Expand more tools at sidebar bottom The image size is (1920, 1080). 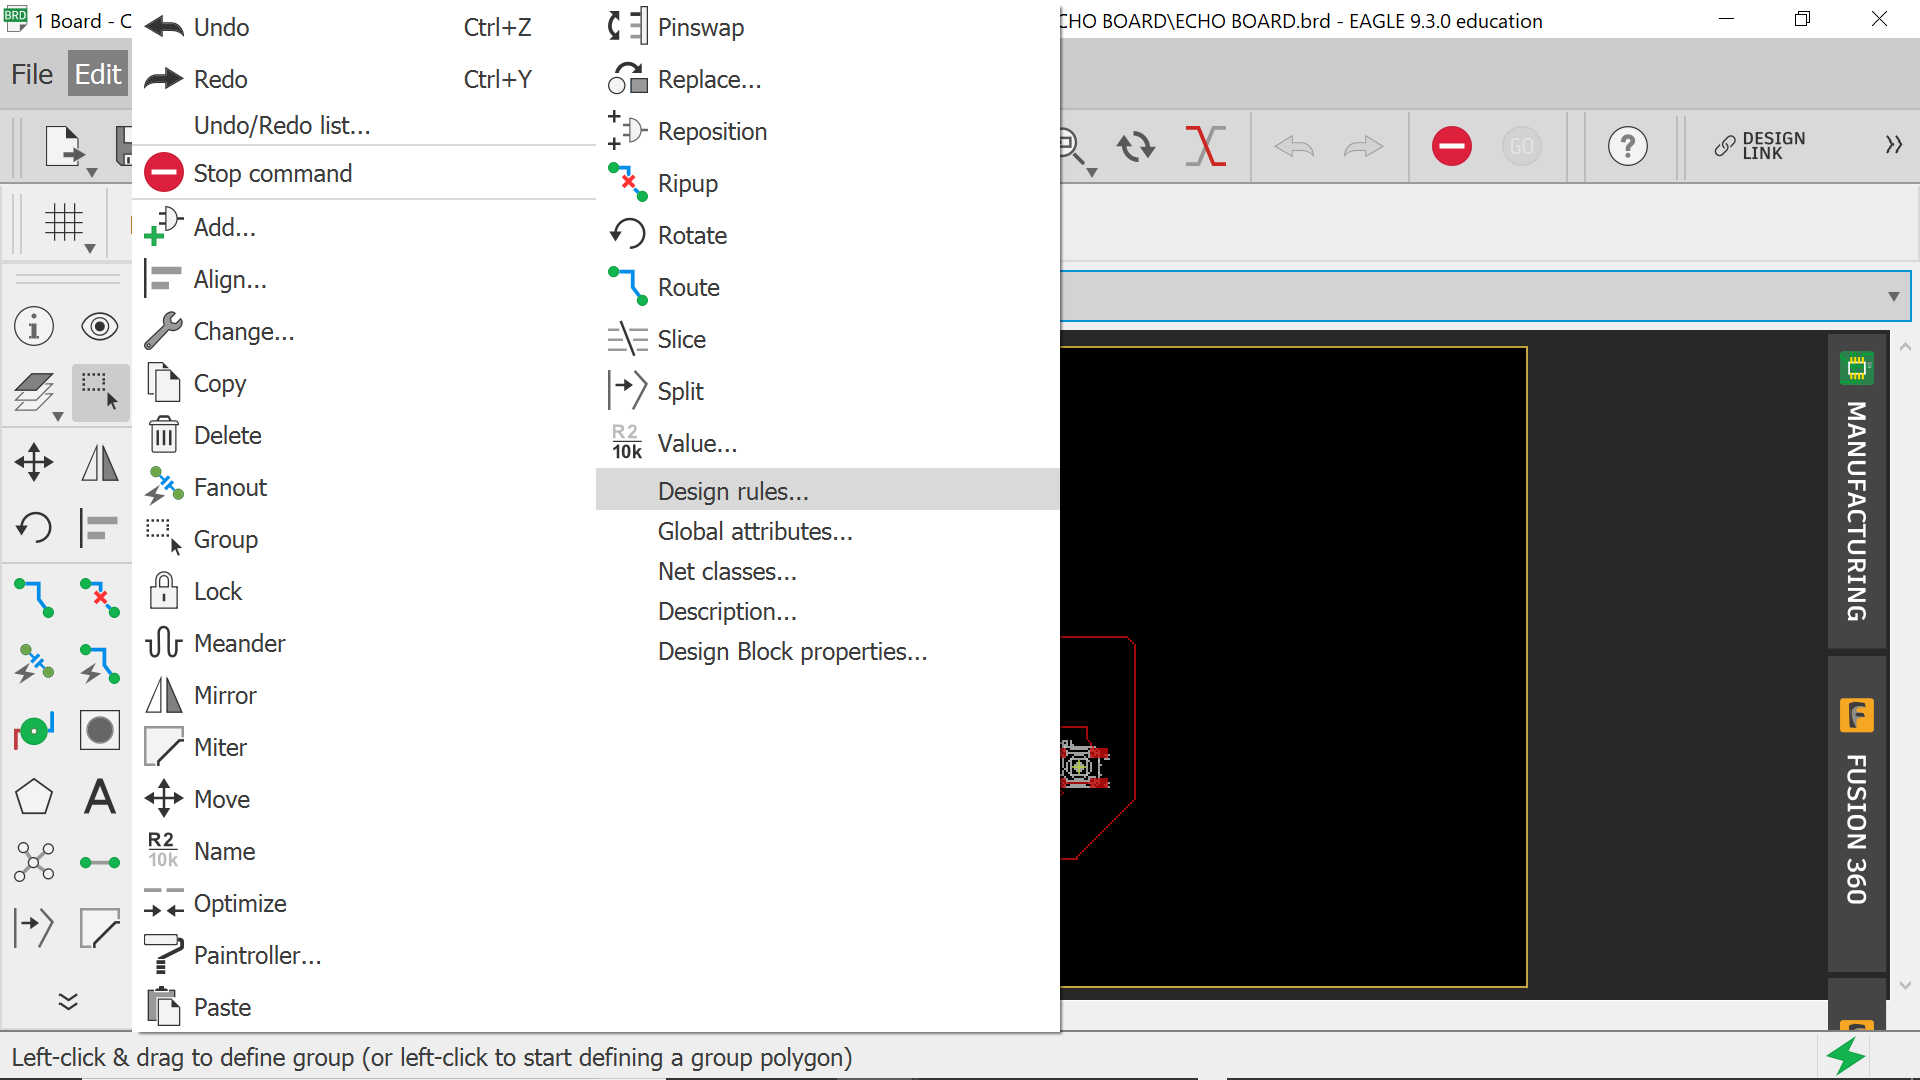point(67,1001)
